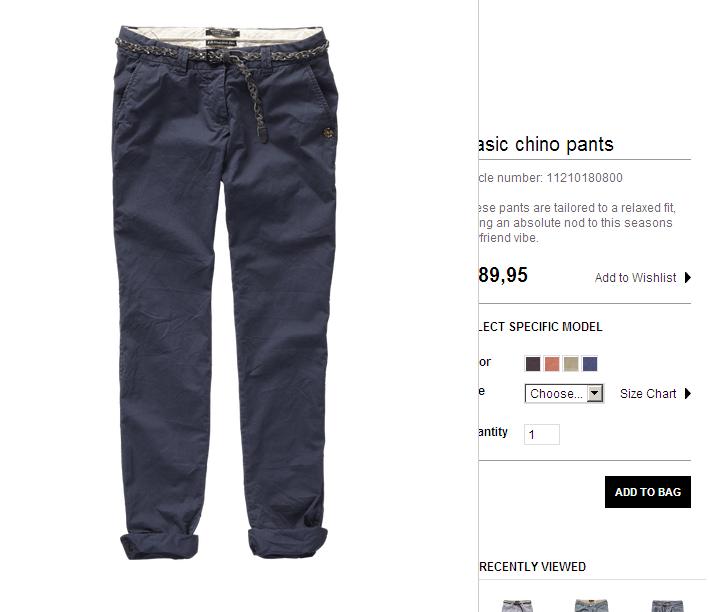Click the RECENTLY VIEWED heading
This screenshot has width=709, height=612.
533,567
